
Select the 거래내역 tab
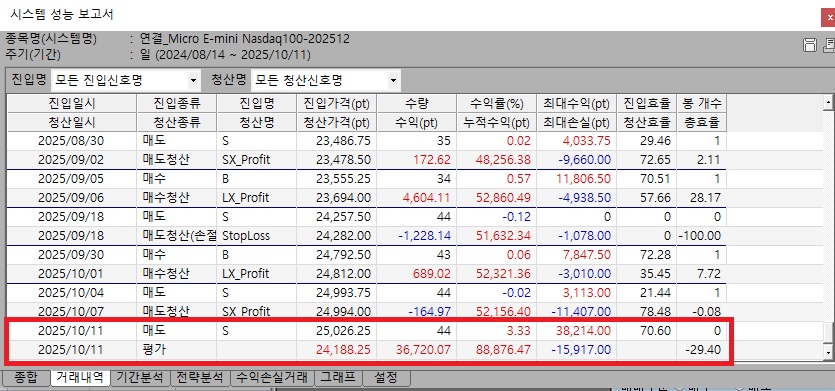(x=80, y=378)
